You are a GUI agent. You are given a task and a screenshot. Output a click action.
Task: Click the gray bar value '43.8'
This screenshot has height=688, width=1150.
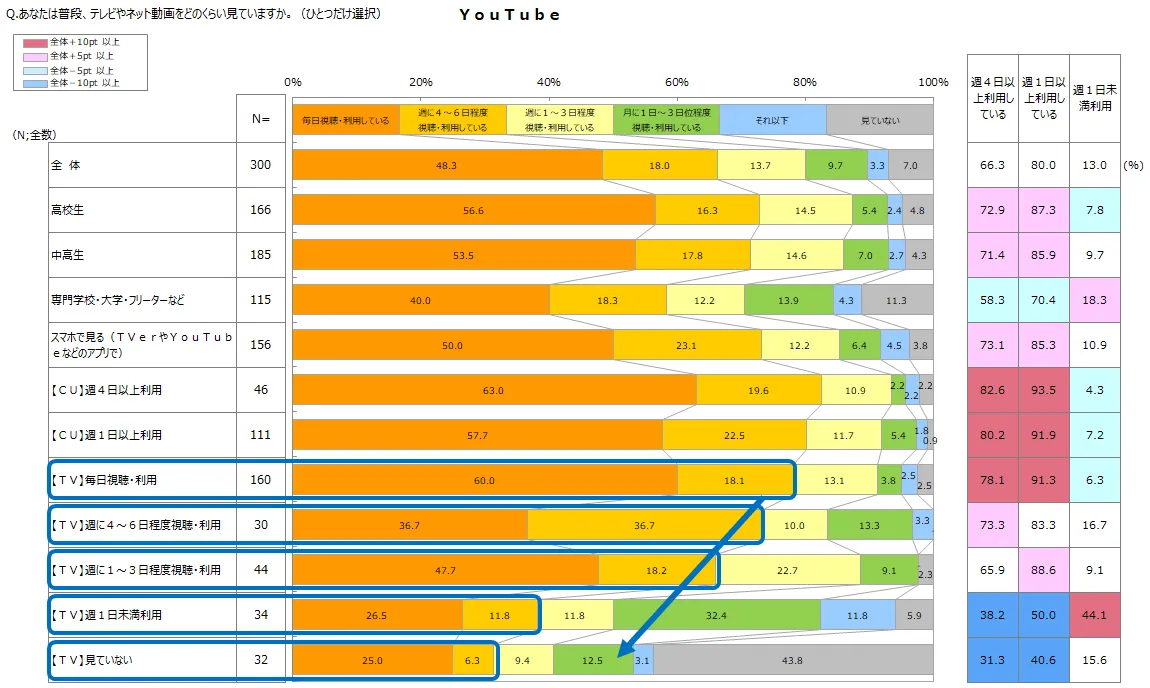click(792, 661)
